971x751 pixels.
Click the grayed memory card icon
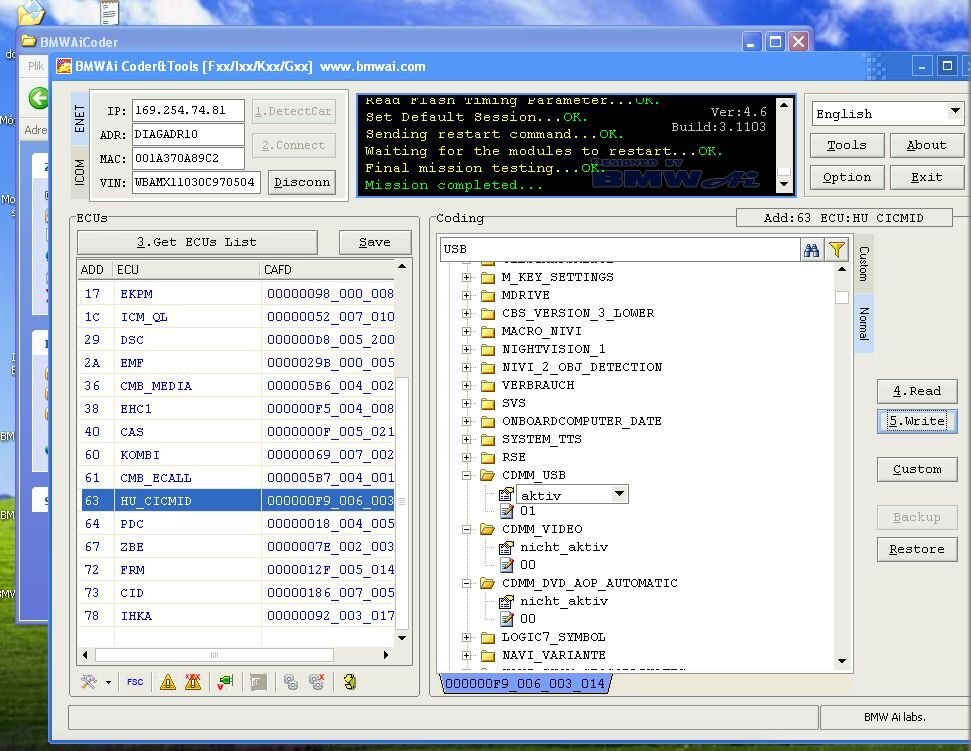tap(258, 682)
